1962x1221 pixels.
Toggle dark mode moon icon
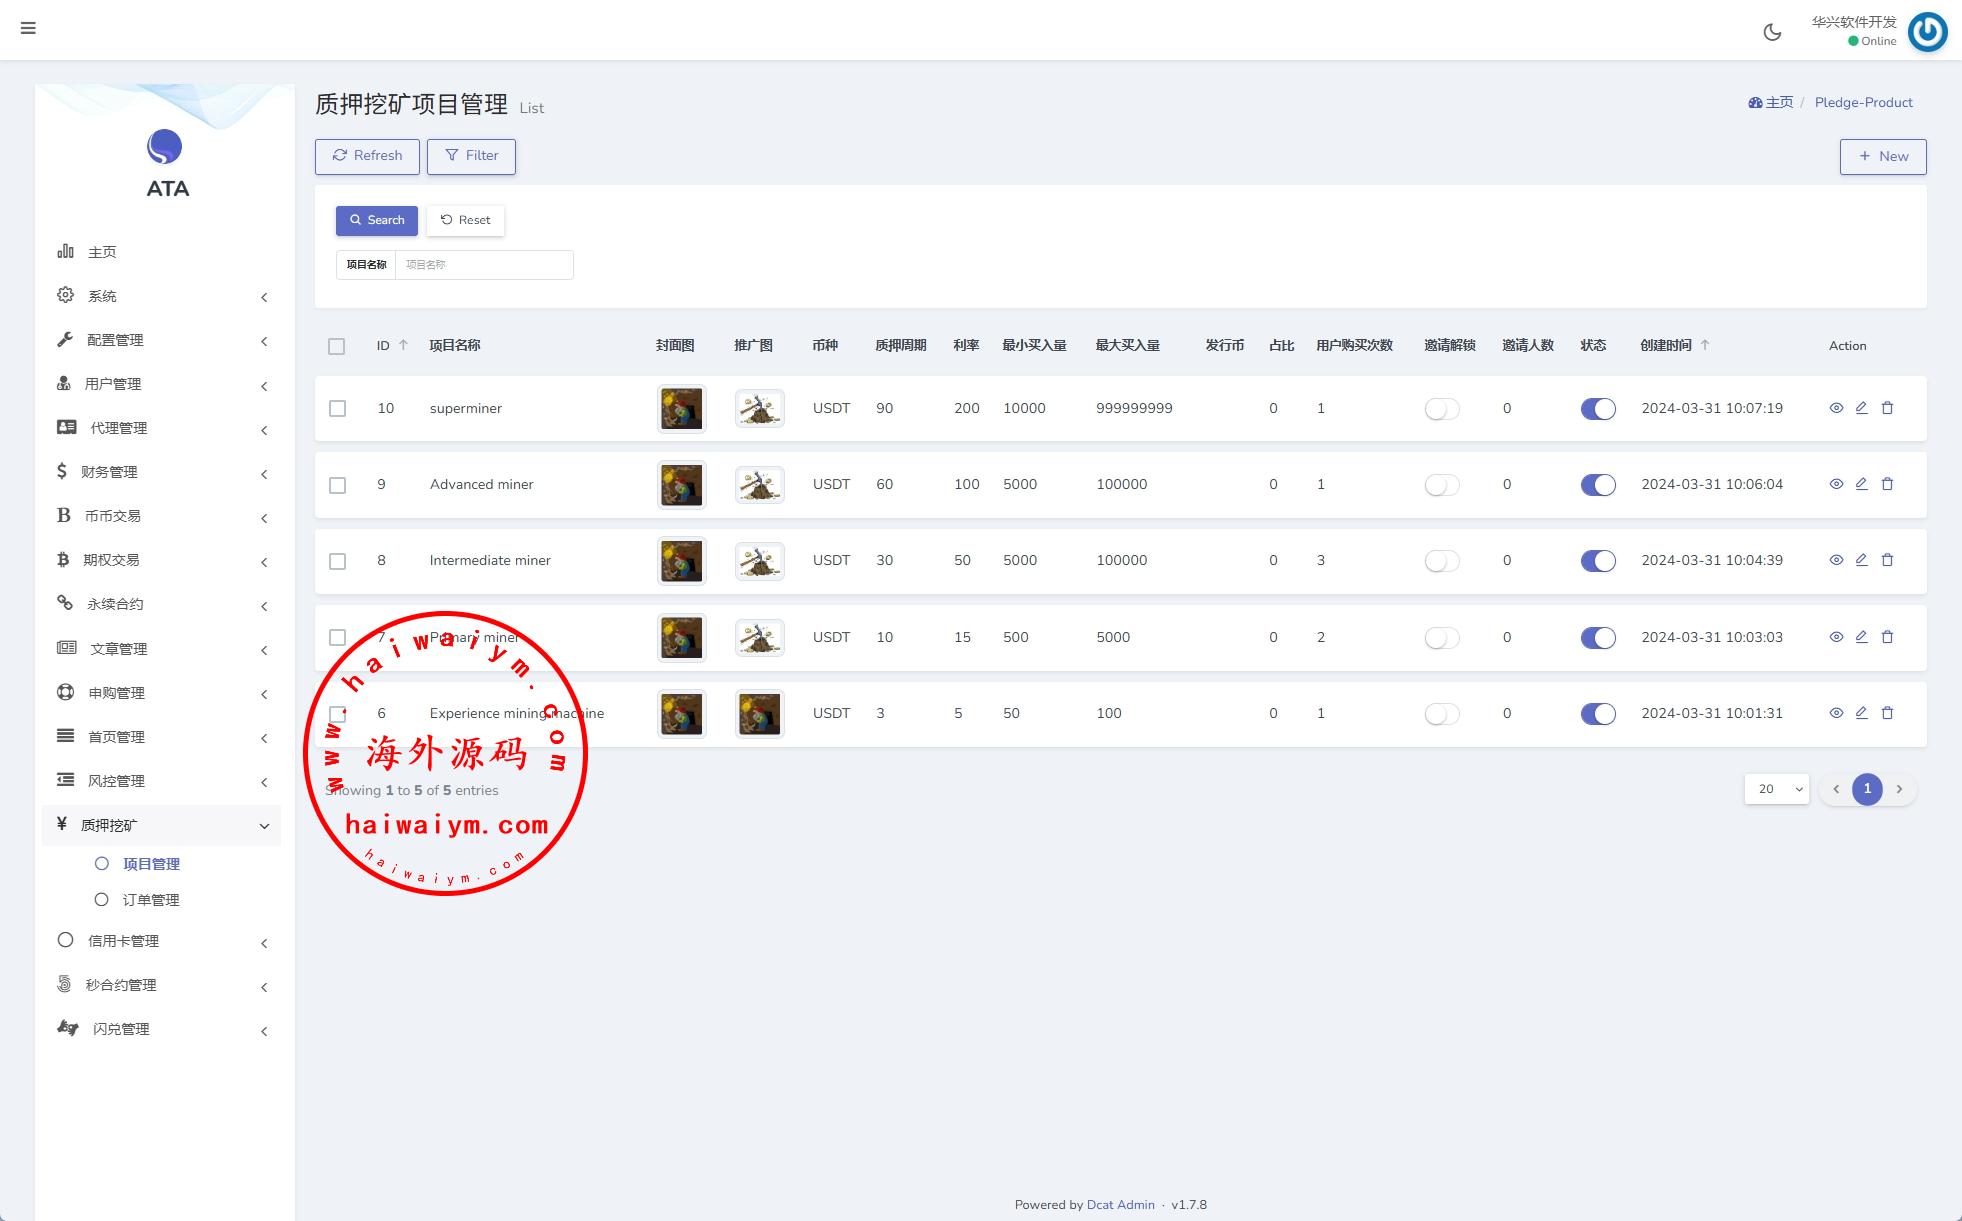click(1772, 32)
